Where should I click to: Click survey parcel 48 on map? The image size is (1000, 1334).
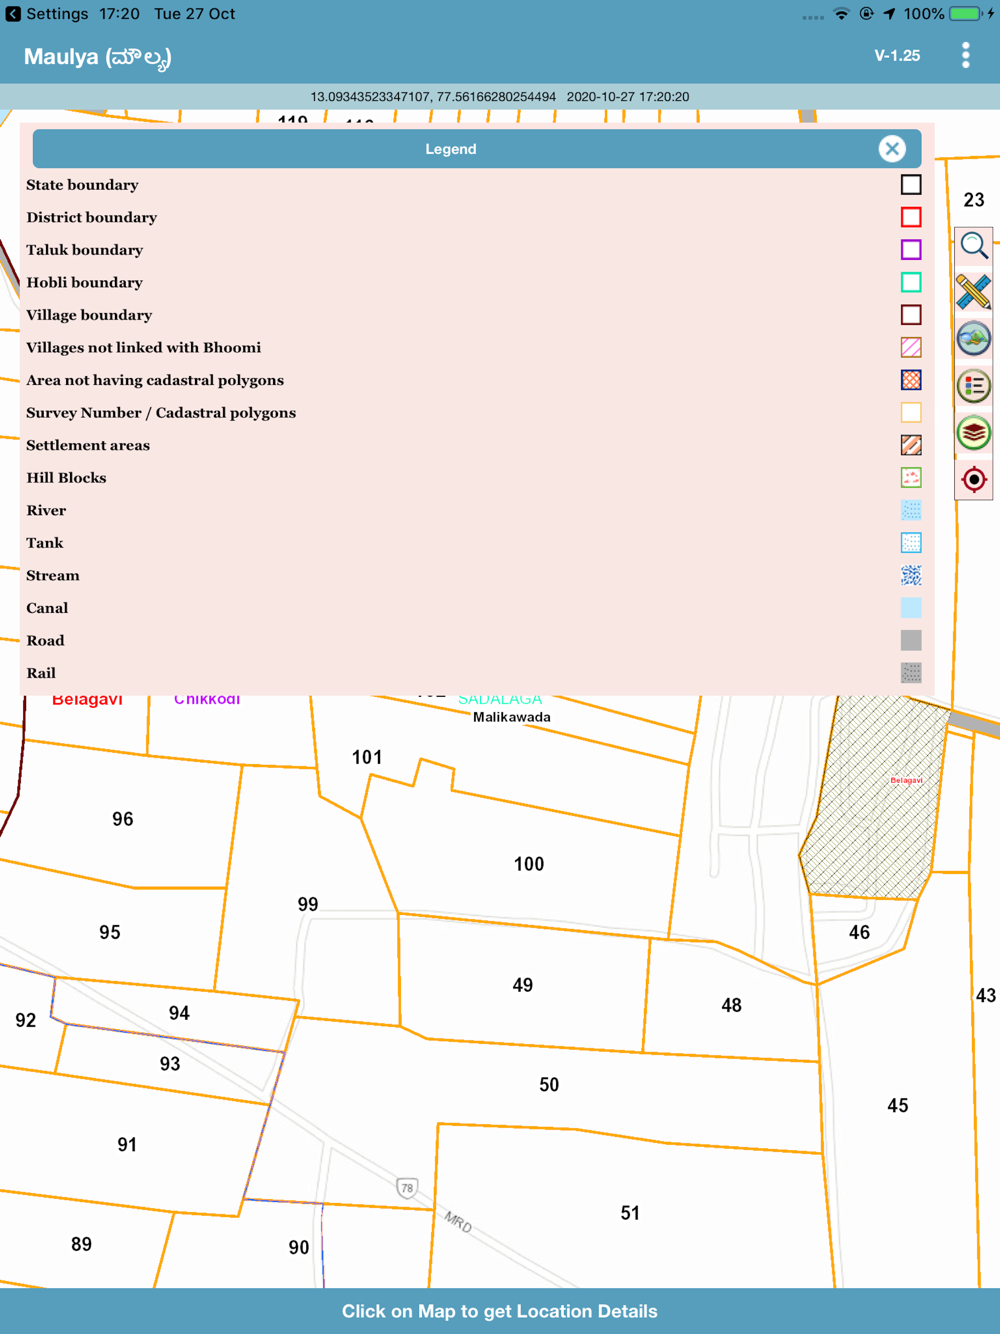coord(732,1006)
